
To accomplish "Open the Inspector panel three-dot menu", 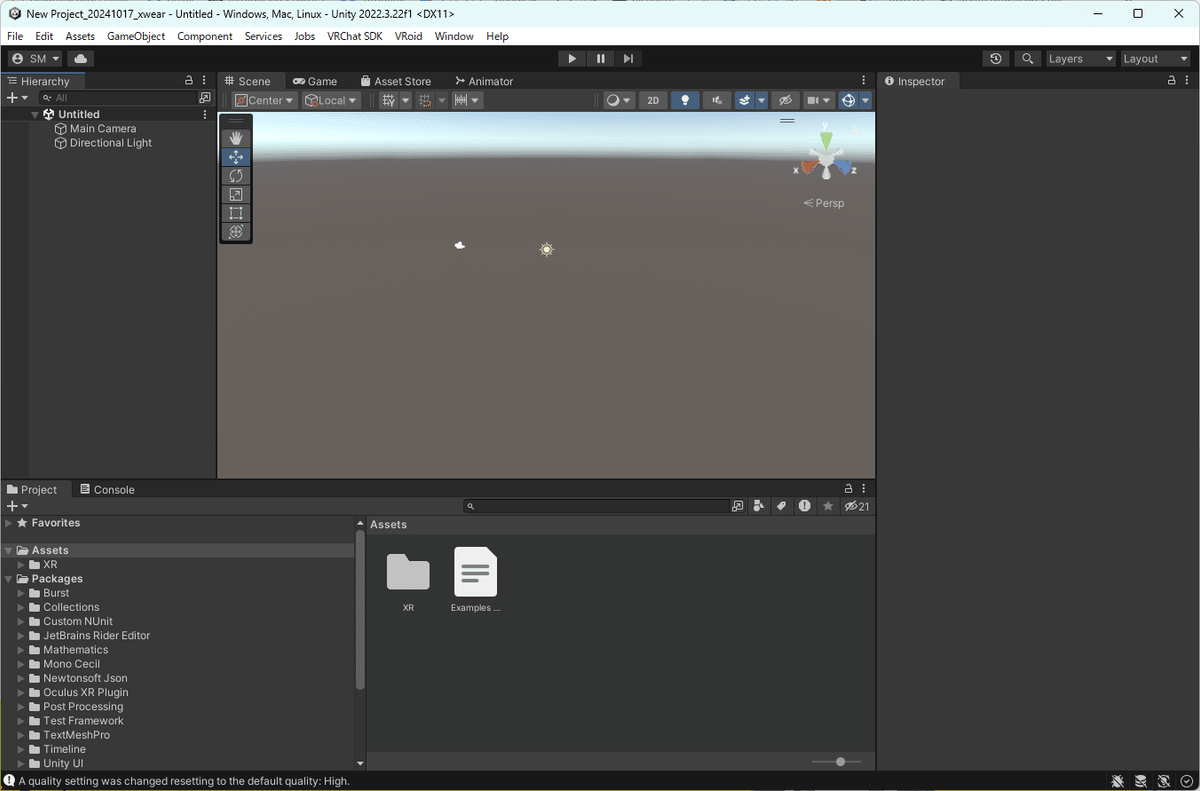I will (x=1187, y=81).
